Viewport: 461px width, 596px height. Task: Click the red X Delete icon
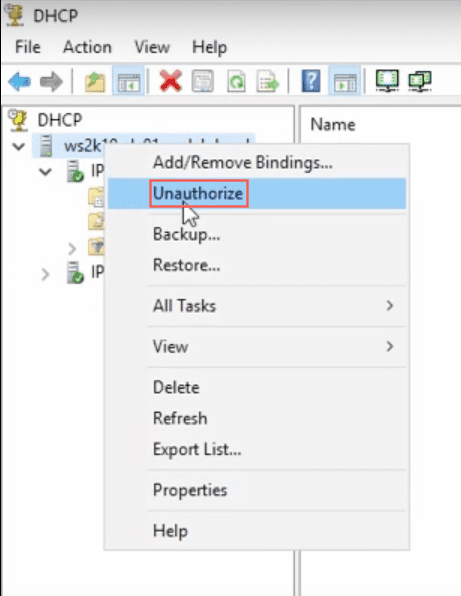[171, 81]
